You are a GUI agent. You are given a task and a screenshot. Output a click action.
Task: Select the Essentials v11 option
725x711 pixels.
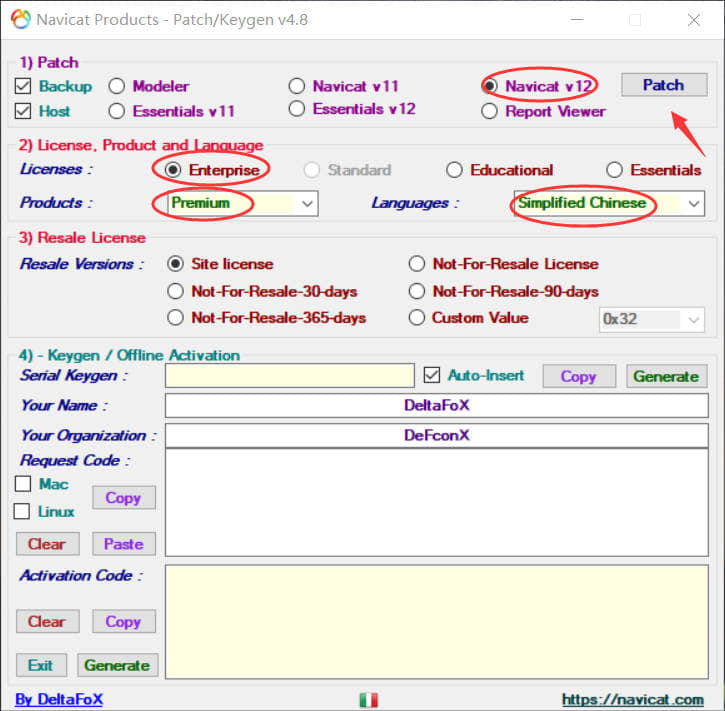[x=117, y=111]
